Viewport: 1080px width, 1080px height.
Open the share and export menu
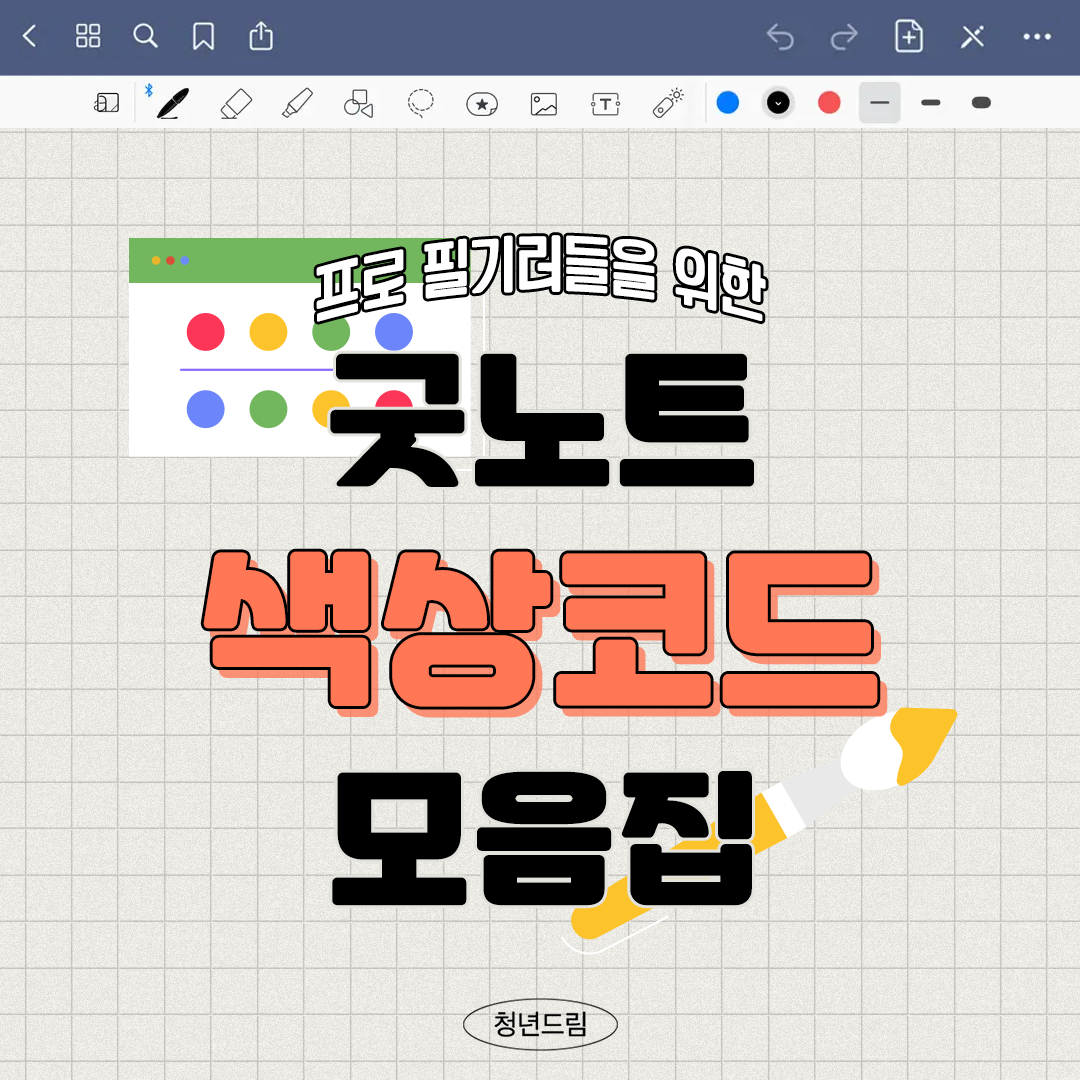coord(260,37)
